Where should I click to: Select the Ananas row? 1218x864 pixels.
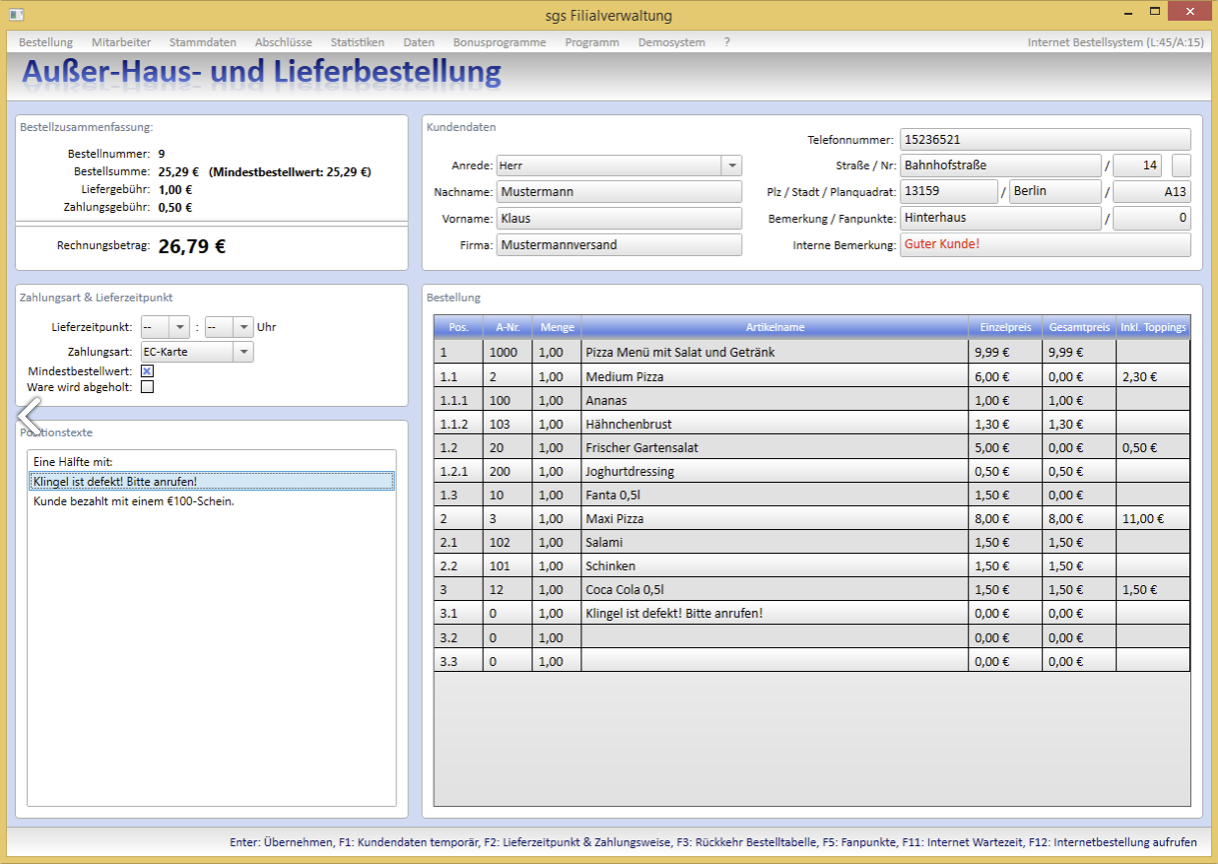pyautogui.click(x=812, y=400)
